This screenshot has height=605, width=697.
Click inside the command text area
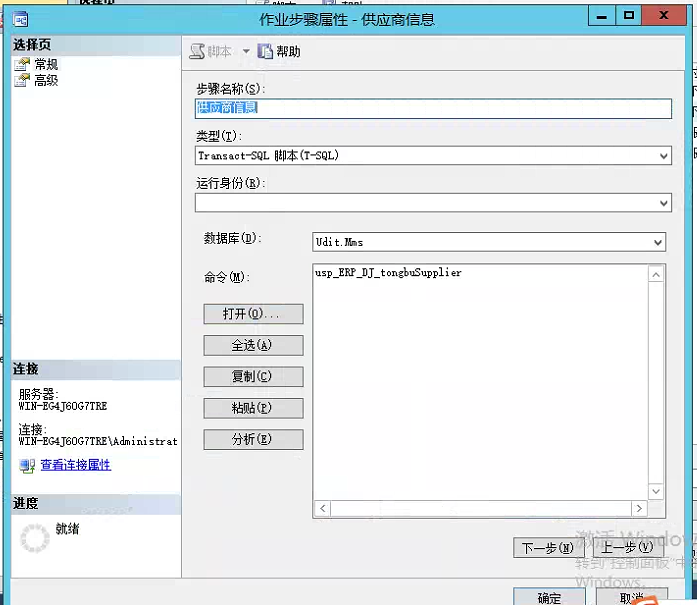(x=480, y=380)
